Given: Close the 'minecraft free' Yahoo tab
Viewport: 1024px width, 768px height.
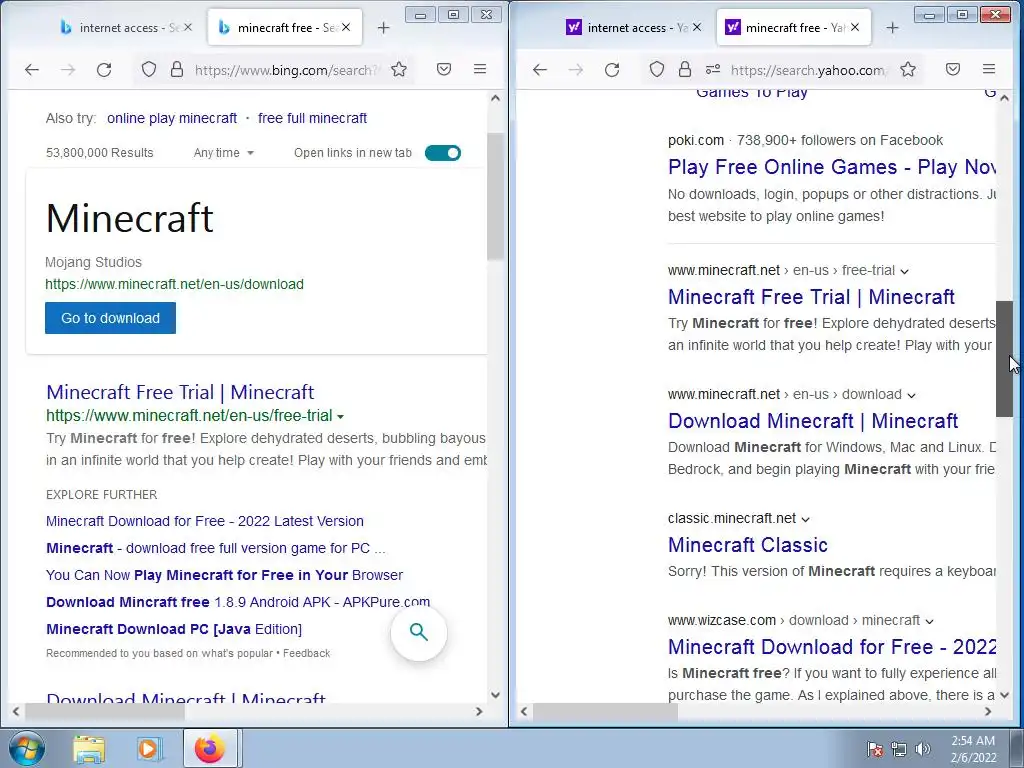Looking at the screenshot, I should 855,27.
